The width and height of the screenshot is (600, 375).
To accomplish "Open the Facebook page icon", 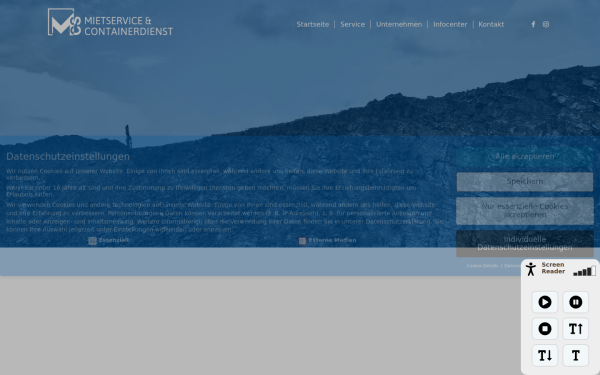I will pos(533,24).
